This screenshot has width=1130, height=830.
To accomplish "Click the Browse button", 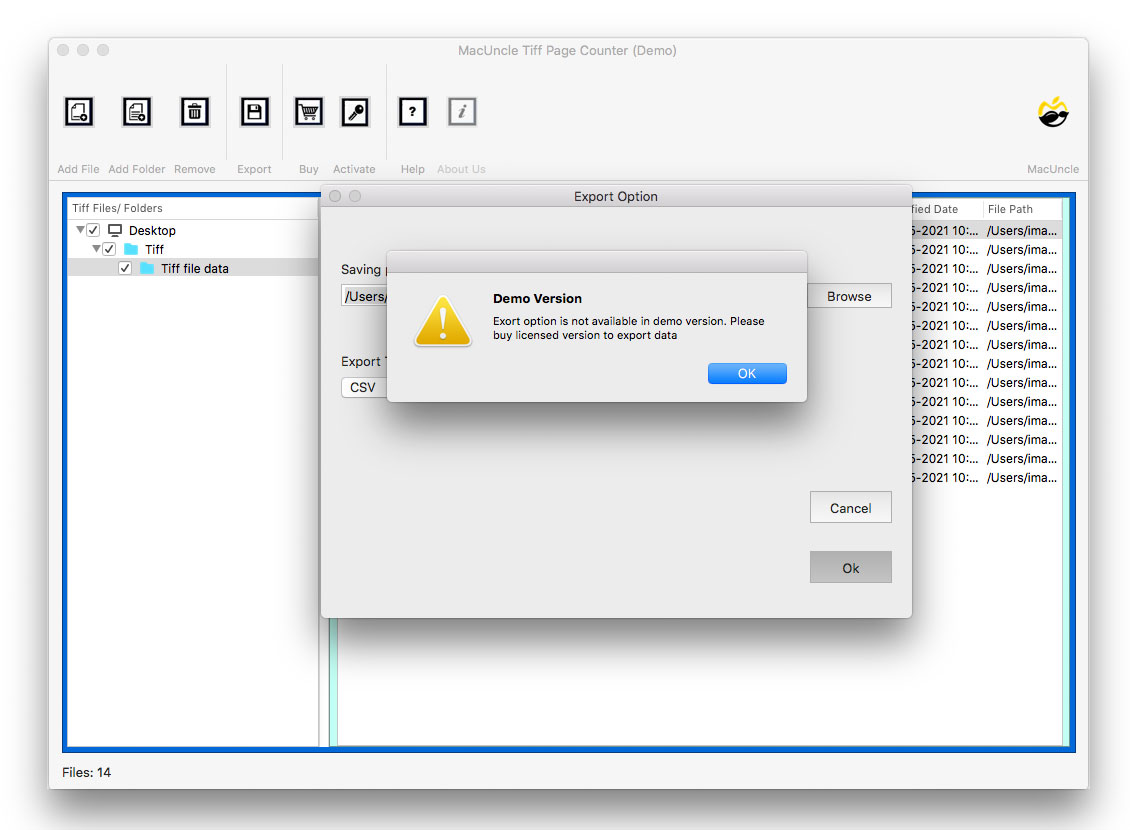I will pos(849,296).
